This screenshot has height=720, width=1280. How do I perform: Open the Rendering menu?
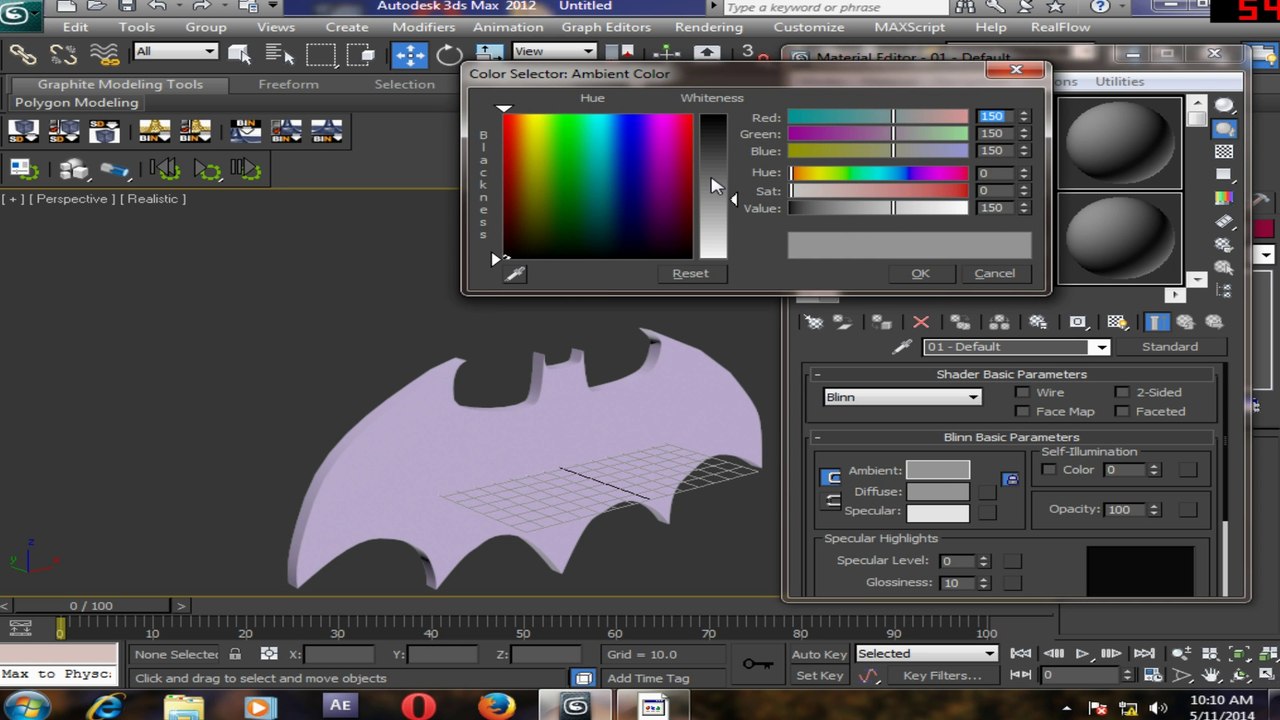click(708, 27)
